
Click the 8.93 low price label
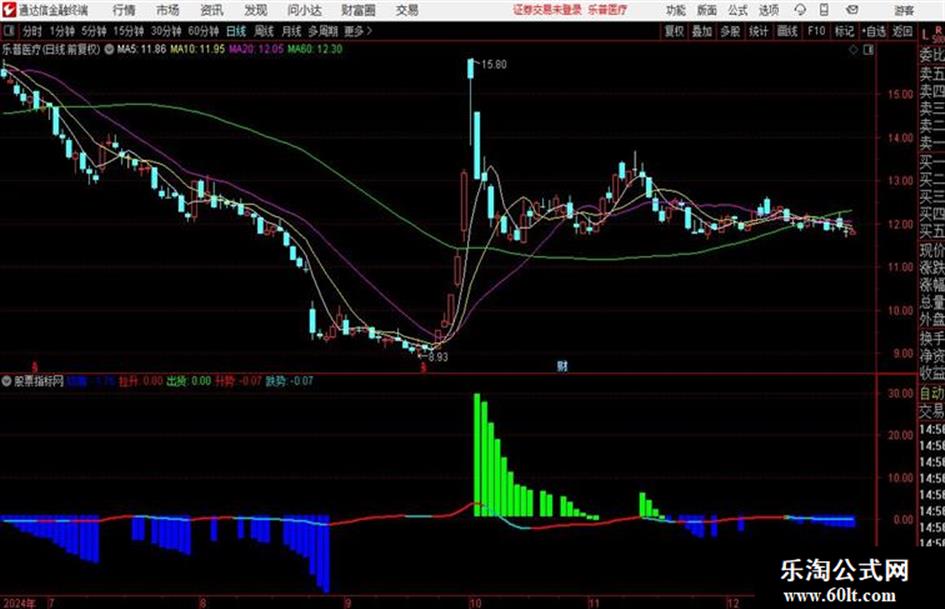pos(438,356)
